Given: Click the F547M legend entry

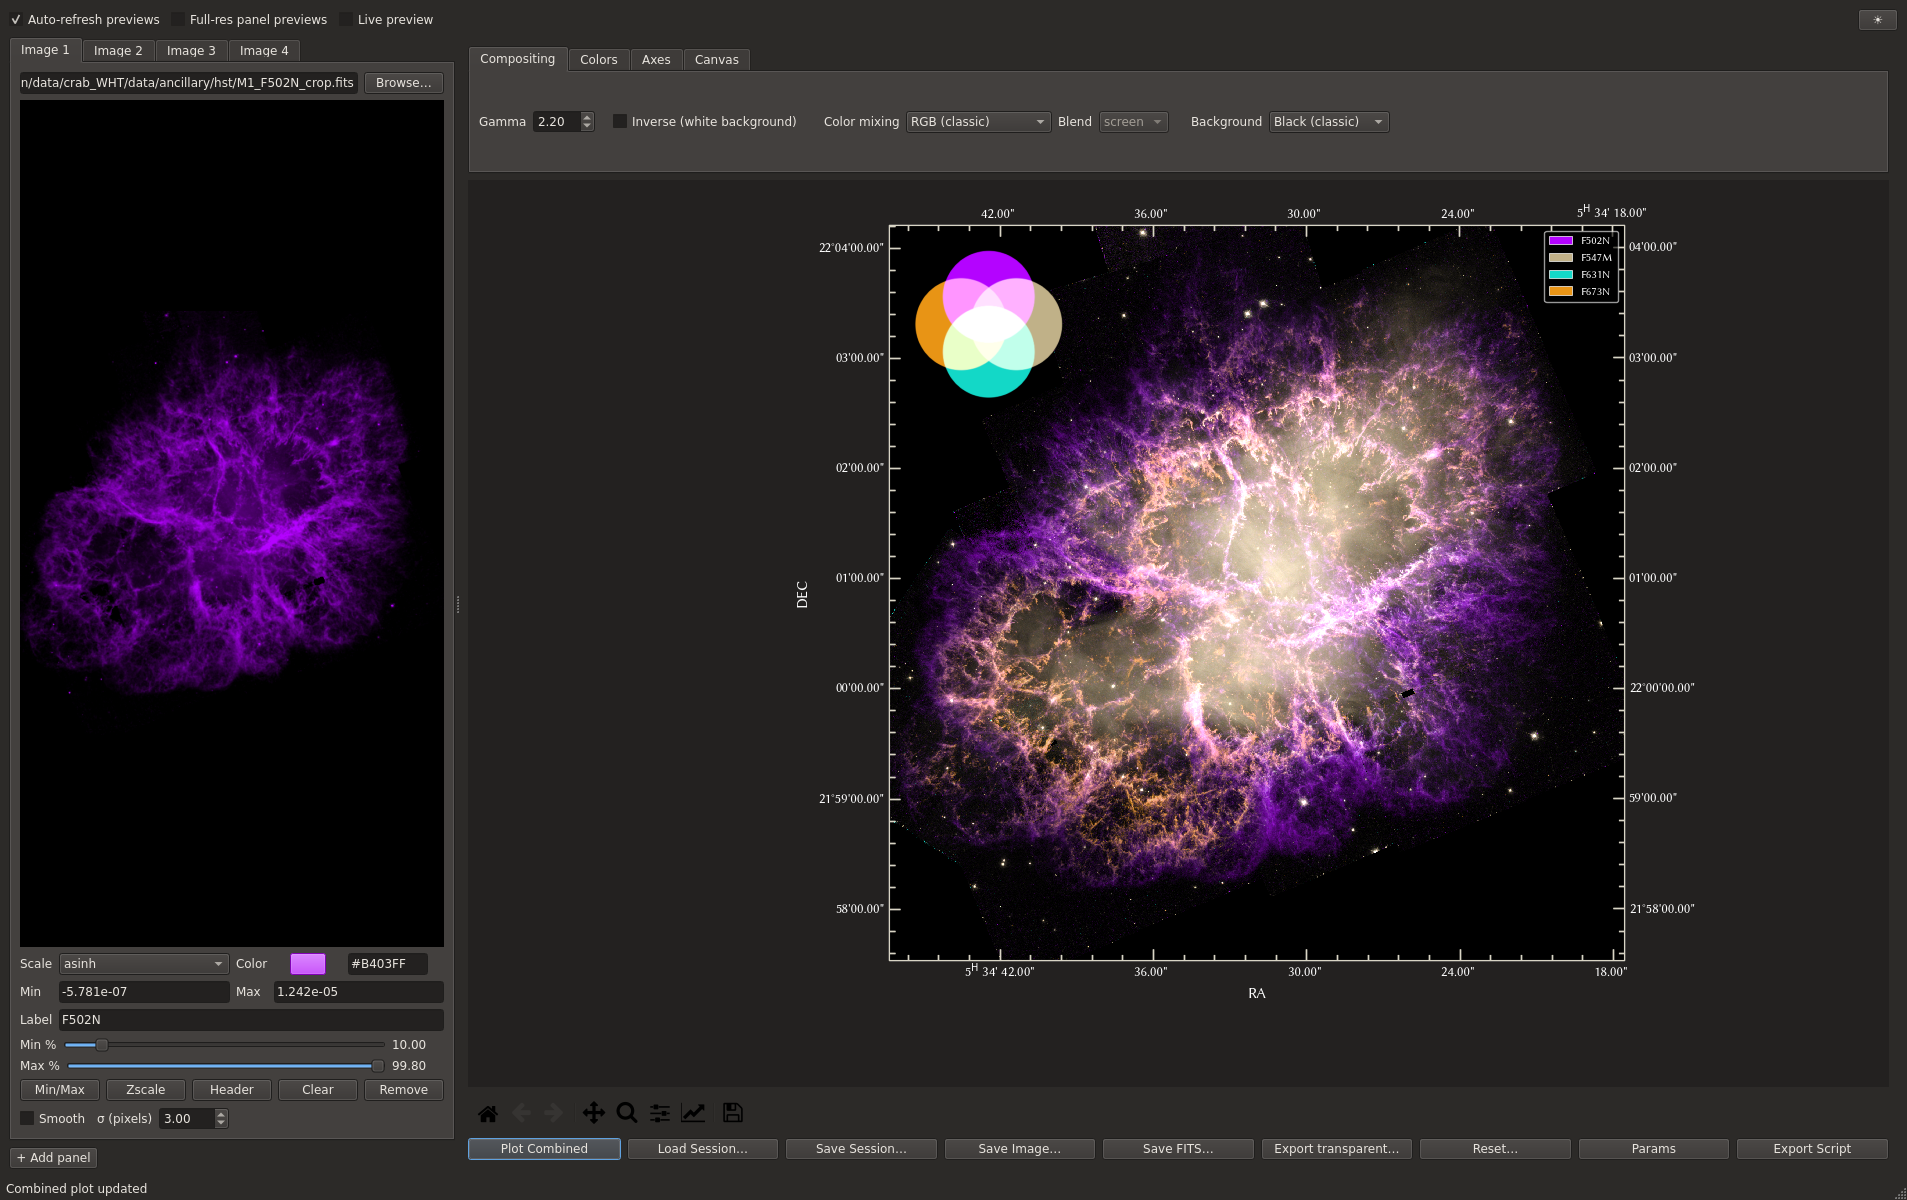Looking at the screenshot, I should [x=1580, y=258].
